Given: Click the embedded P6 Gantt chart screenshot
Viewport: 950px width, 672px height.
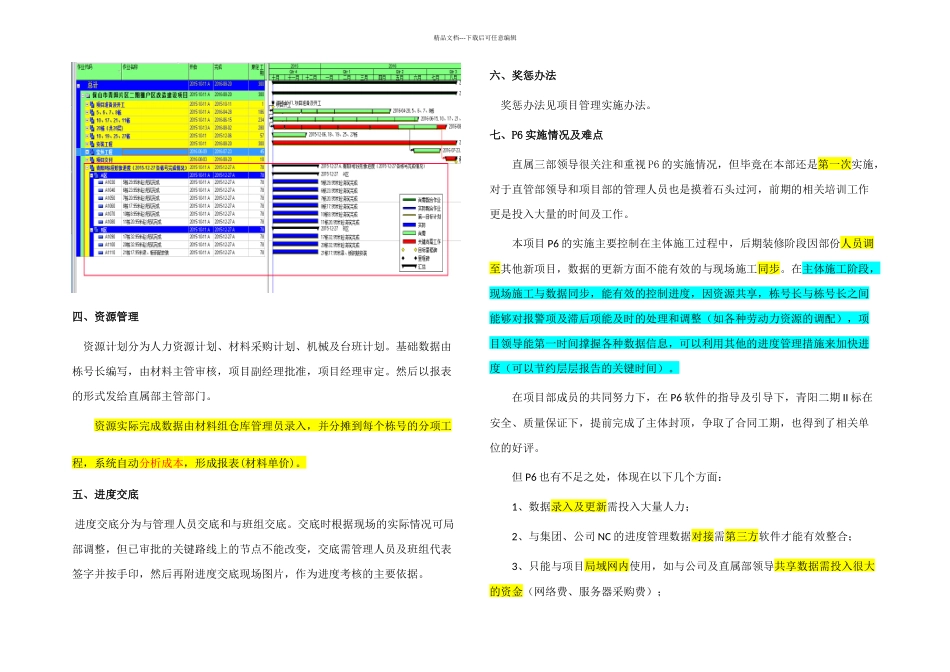Looking at the screenshot, I should [266, 177].
